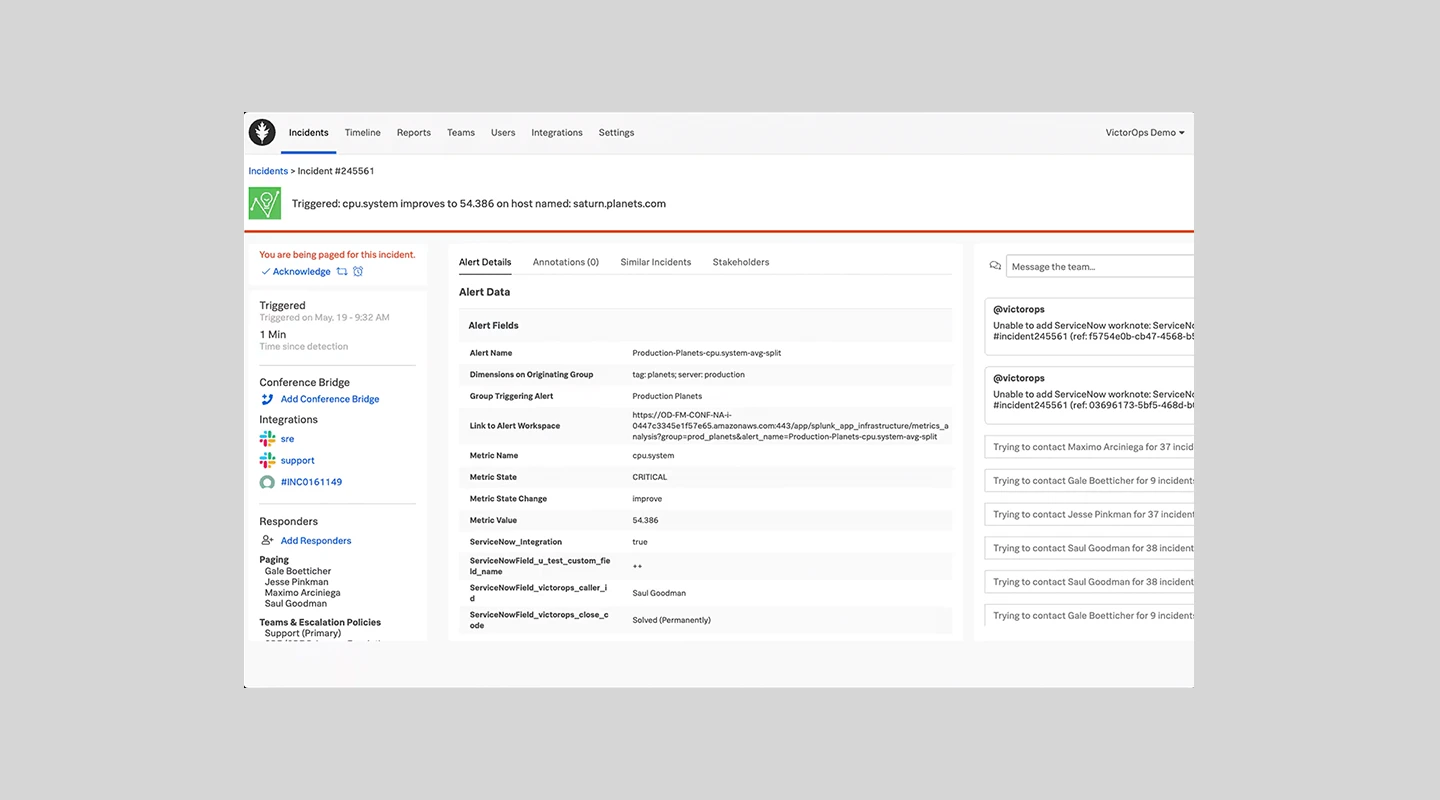The width and height of the screenshot is (1440, 800).
Task: Open the support Slack channel link
Action: coord(298,461)
